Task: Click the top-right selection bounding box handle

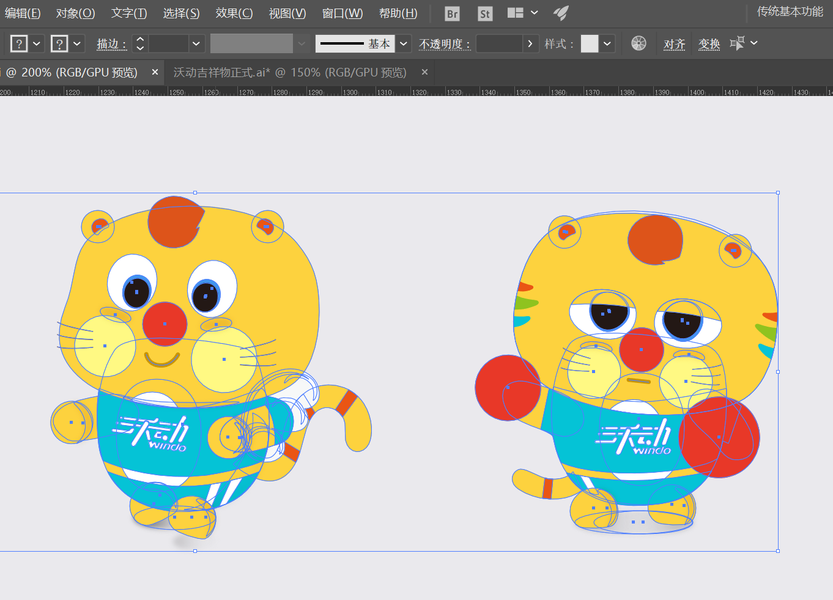Action: pos(778,193)
